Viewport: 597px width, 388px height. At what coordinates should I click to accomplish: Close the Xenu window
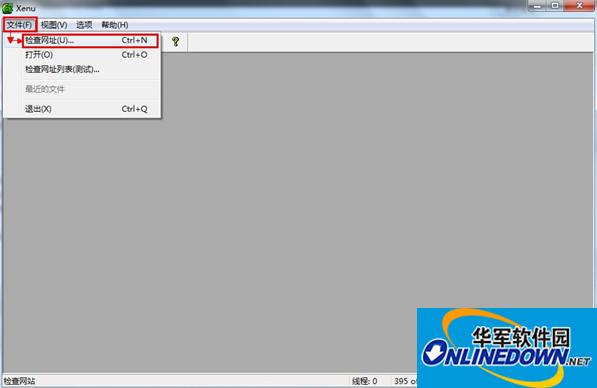[x=579, y=6]
